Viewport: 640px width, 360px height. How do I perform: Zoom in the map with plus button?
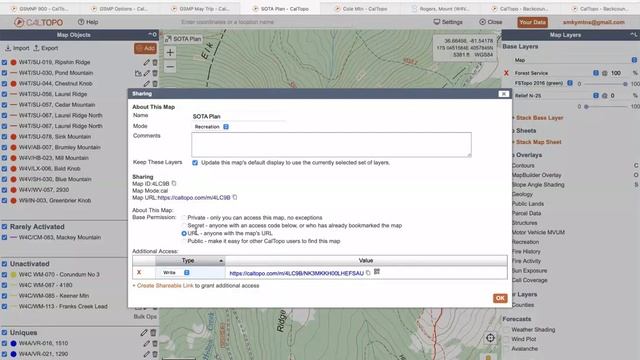(x=170, y=52)
